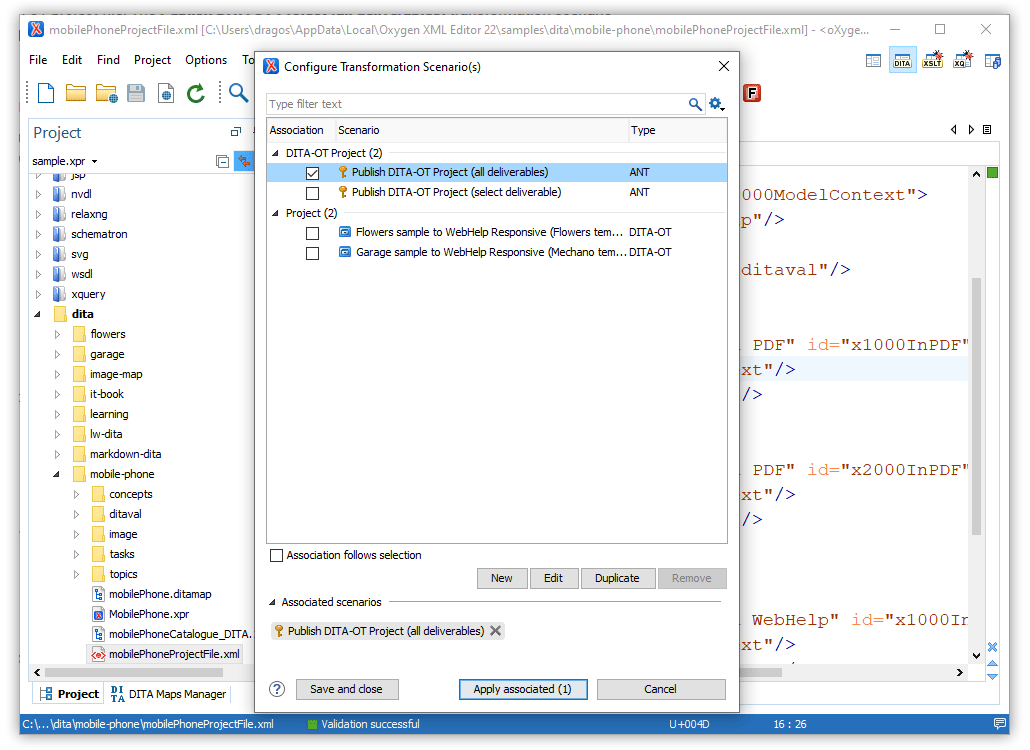Check the Flowers sample to WebHelp scenario
Screen dimensions: 1030x750
[313, 233]
